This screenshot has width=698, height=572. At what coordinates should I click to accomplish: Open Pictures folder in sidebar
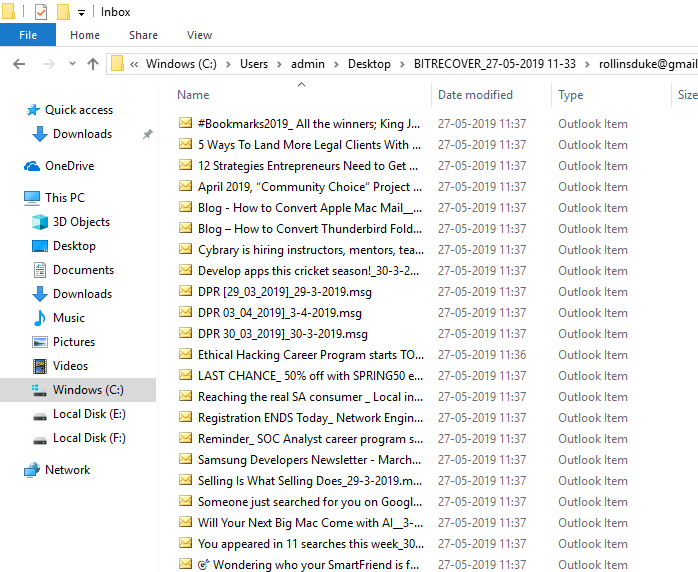click(74, 342)
